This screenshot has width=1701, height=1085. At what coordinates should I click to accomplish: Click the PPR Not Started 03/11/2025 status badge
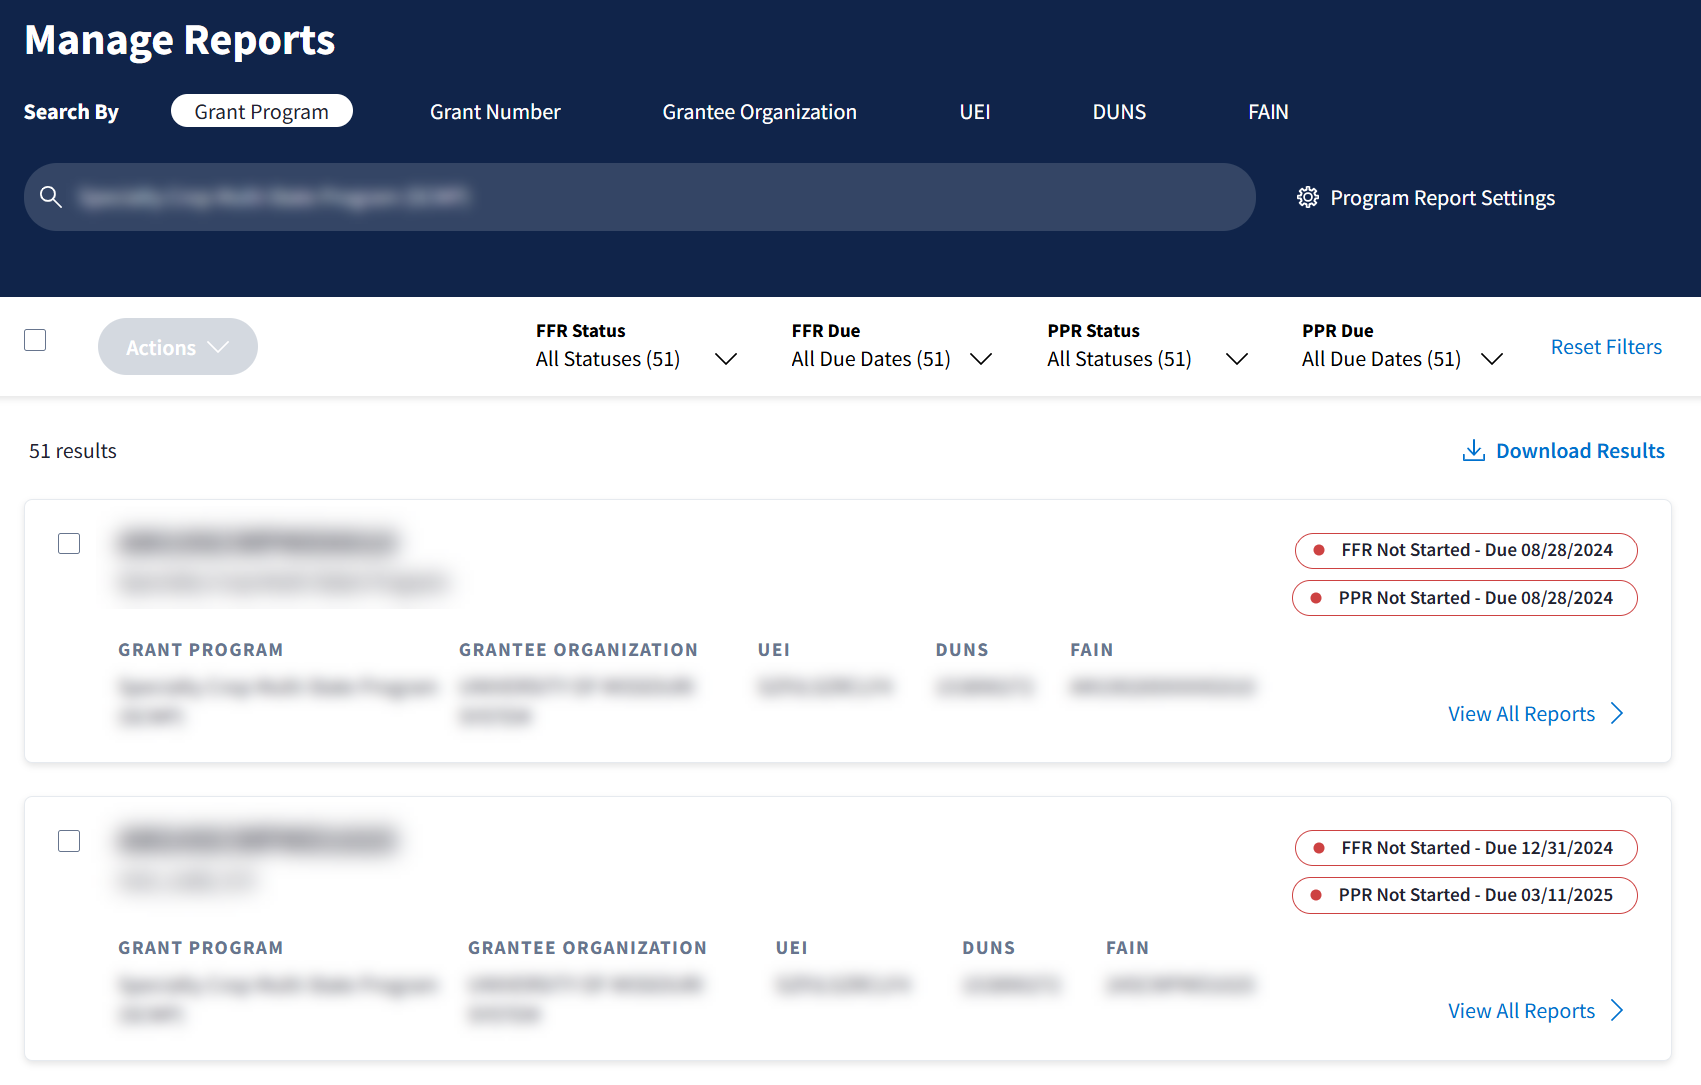coord(1465,895)
